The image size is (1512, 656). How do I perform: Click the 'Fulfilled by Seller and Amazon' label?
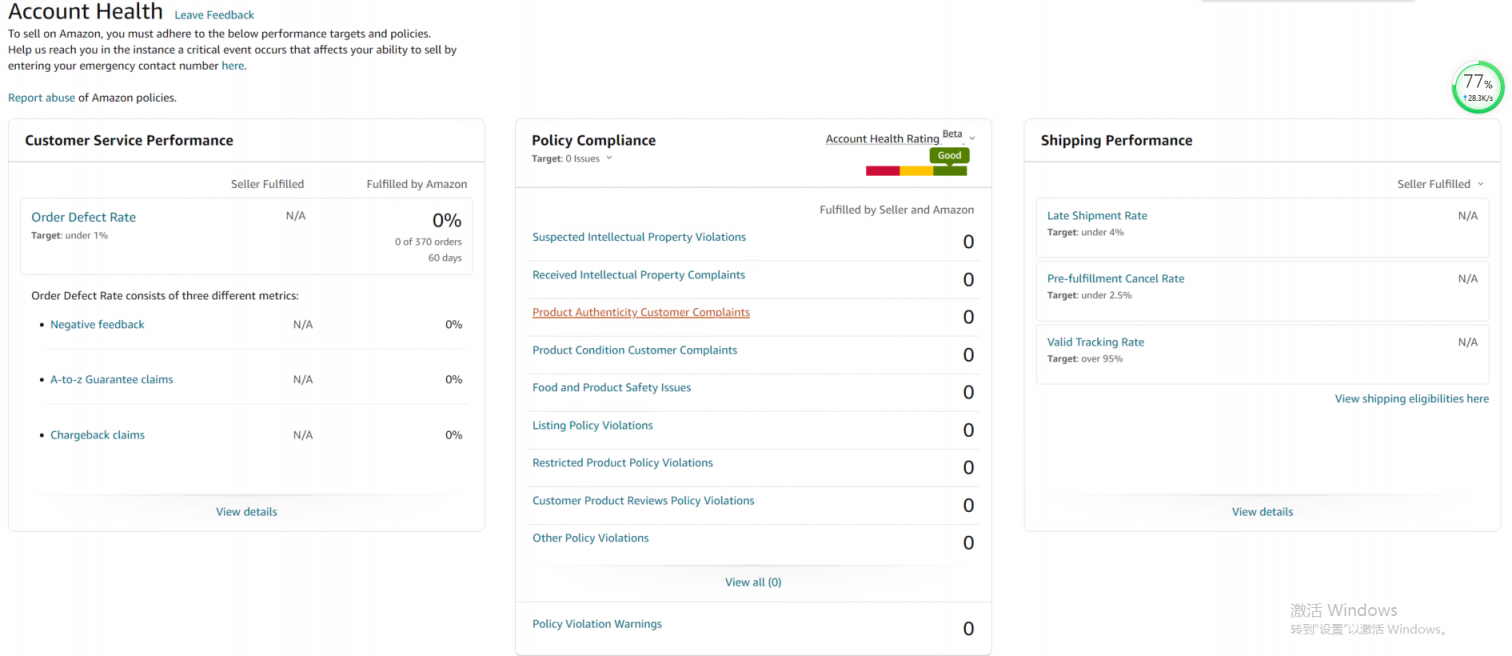(896, 210)
